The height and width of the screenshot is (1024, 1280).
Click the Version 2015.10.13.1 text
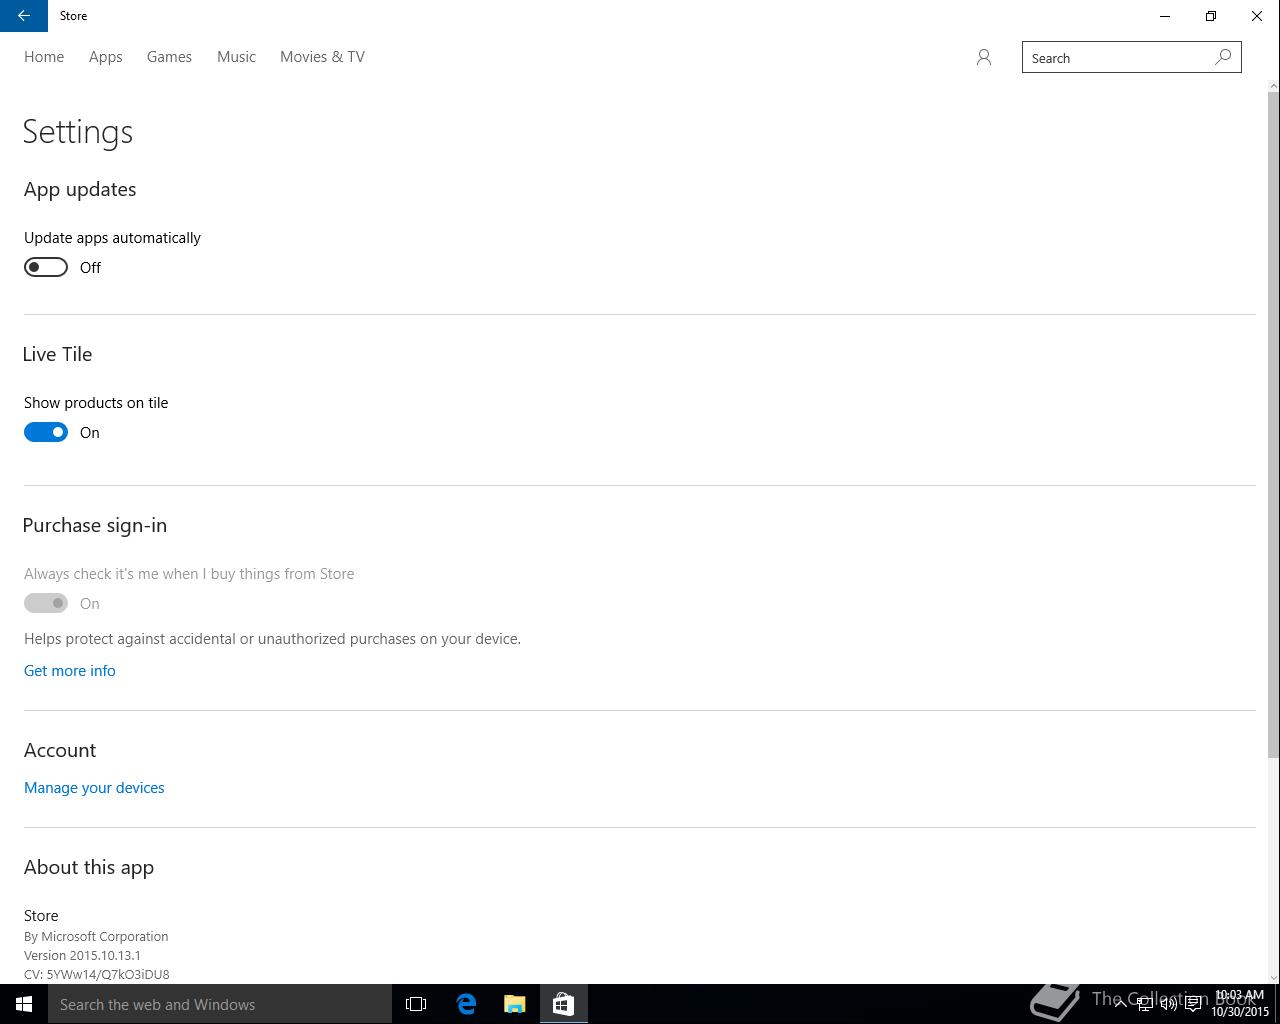pos(82,955)
